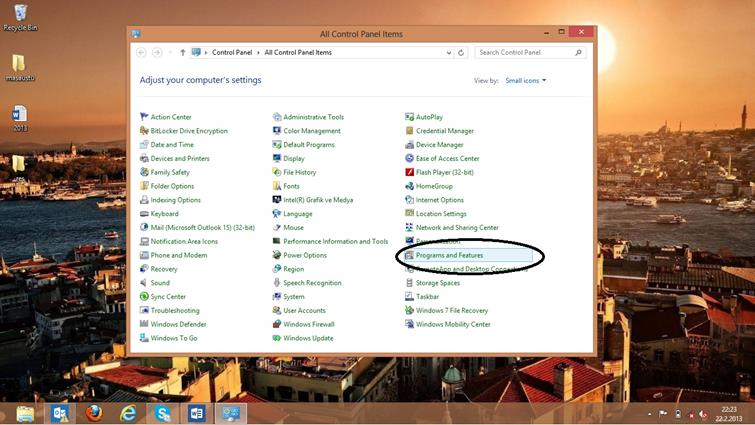Open the Device Manager link
This screenshot has height=425, width=755.
coord(440,144)
